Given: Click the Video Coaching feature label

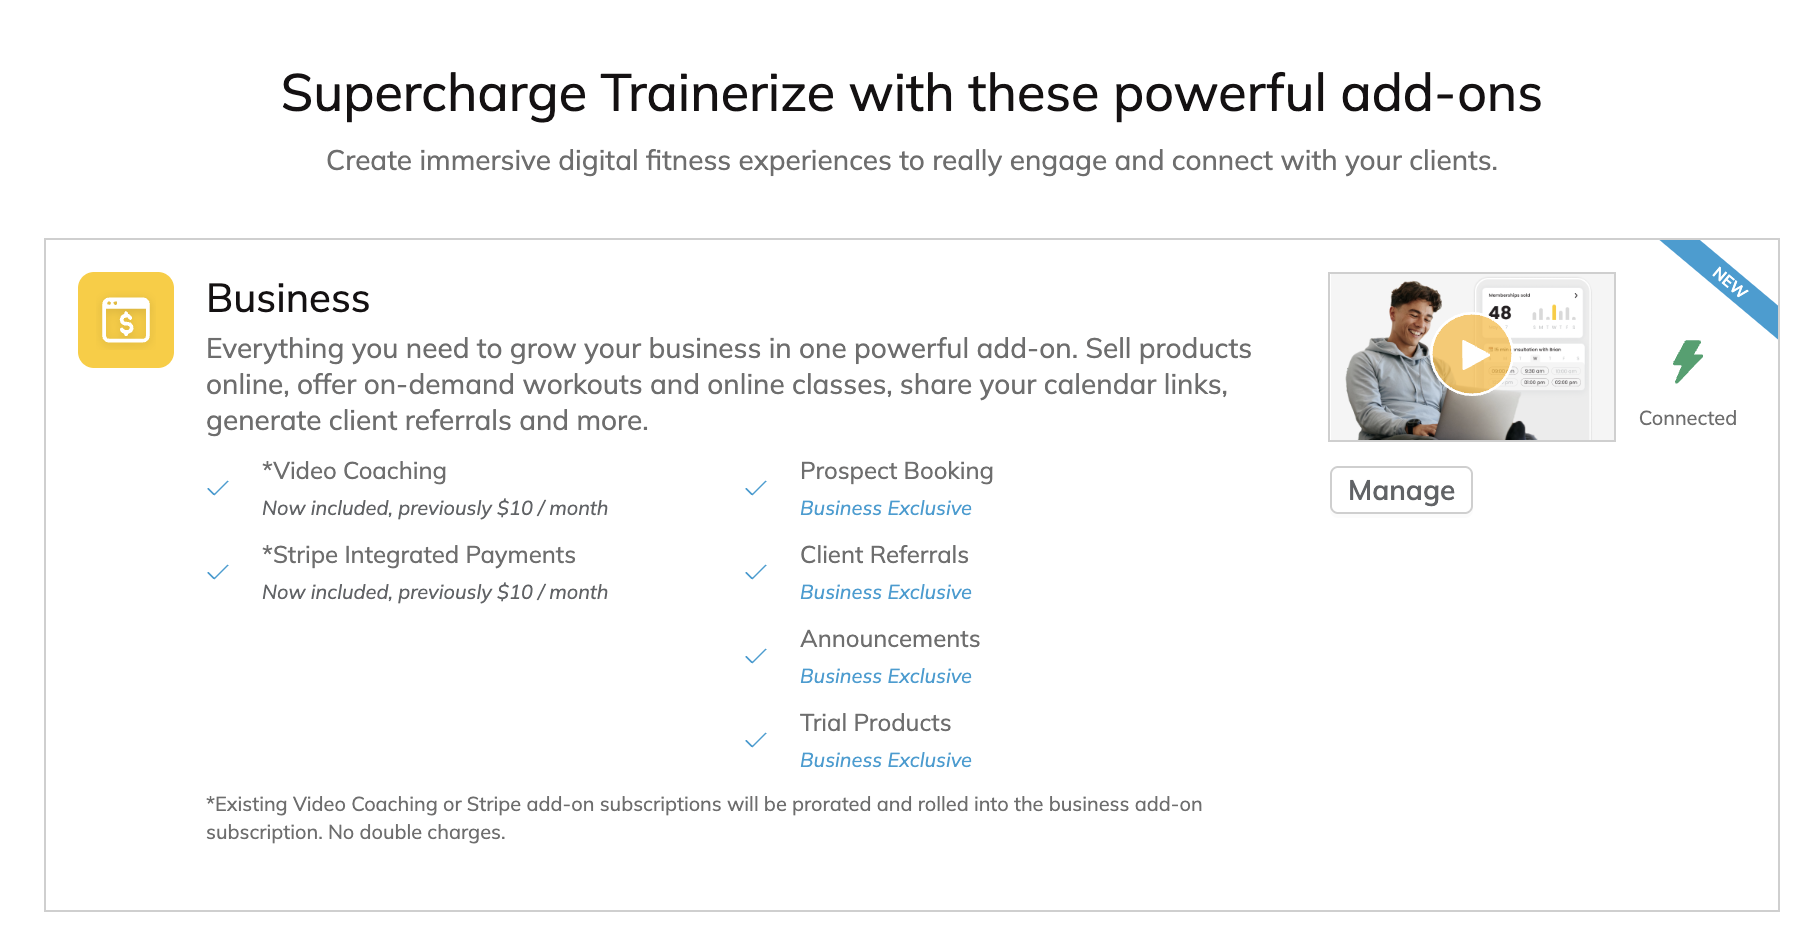Looking at the screenshot, I should pyautogui.click(x=354, y=471).
